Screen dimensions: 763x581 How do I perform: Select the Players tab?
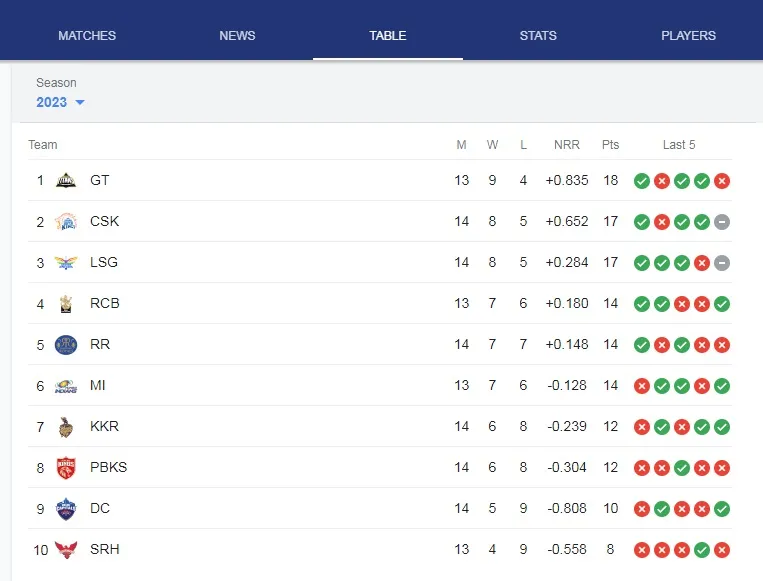[688, 36]
